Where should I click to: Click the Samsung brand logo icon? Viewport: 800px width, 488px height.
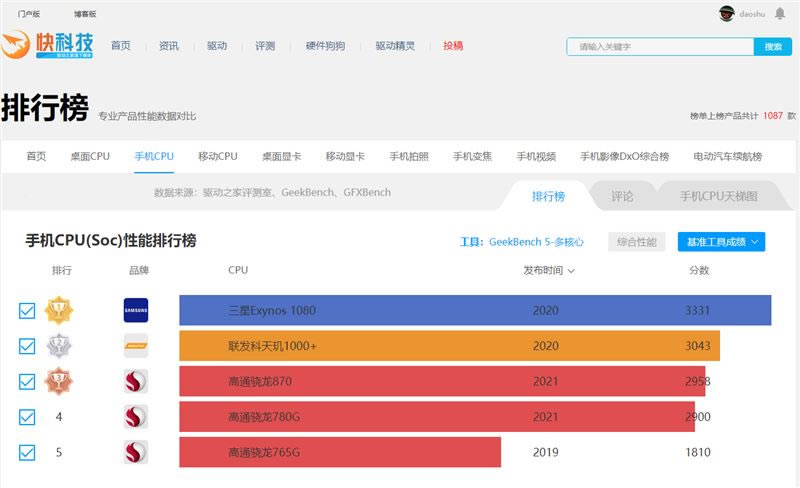pyautogui.click(x=136, y=310)
